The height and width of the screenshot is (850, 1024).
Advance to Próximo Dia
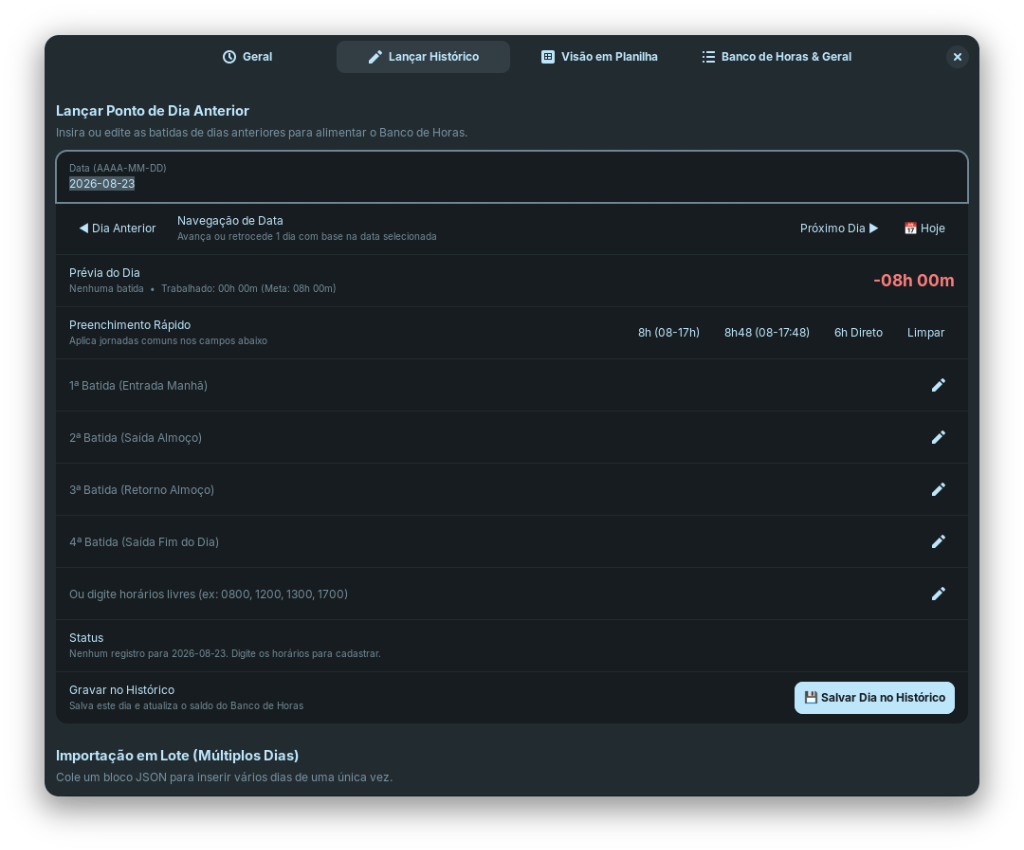pyautogui.click(x=839, y=228)
